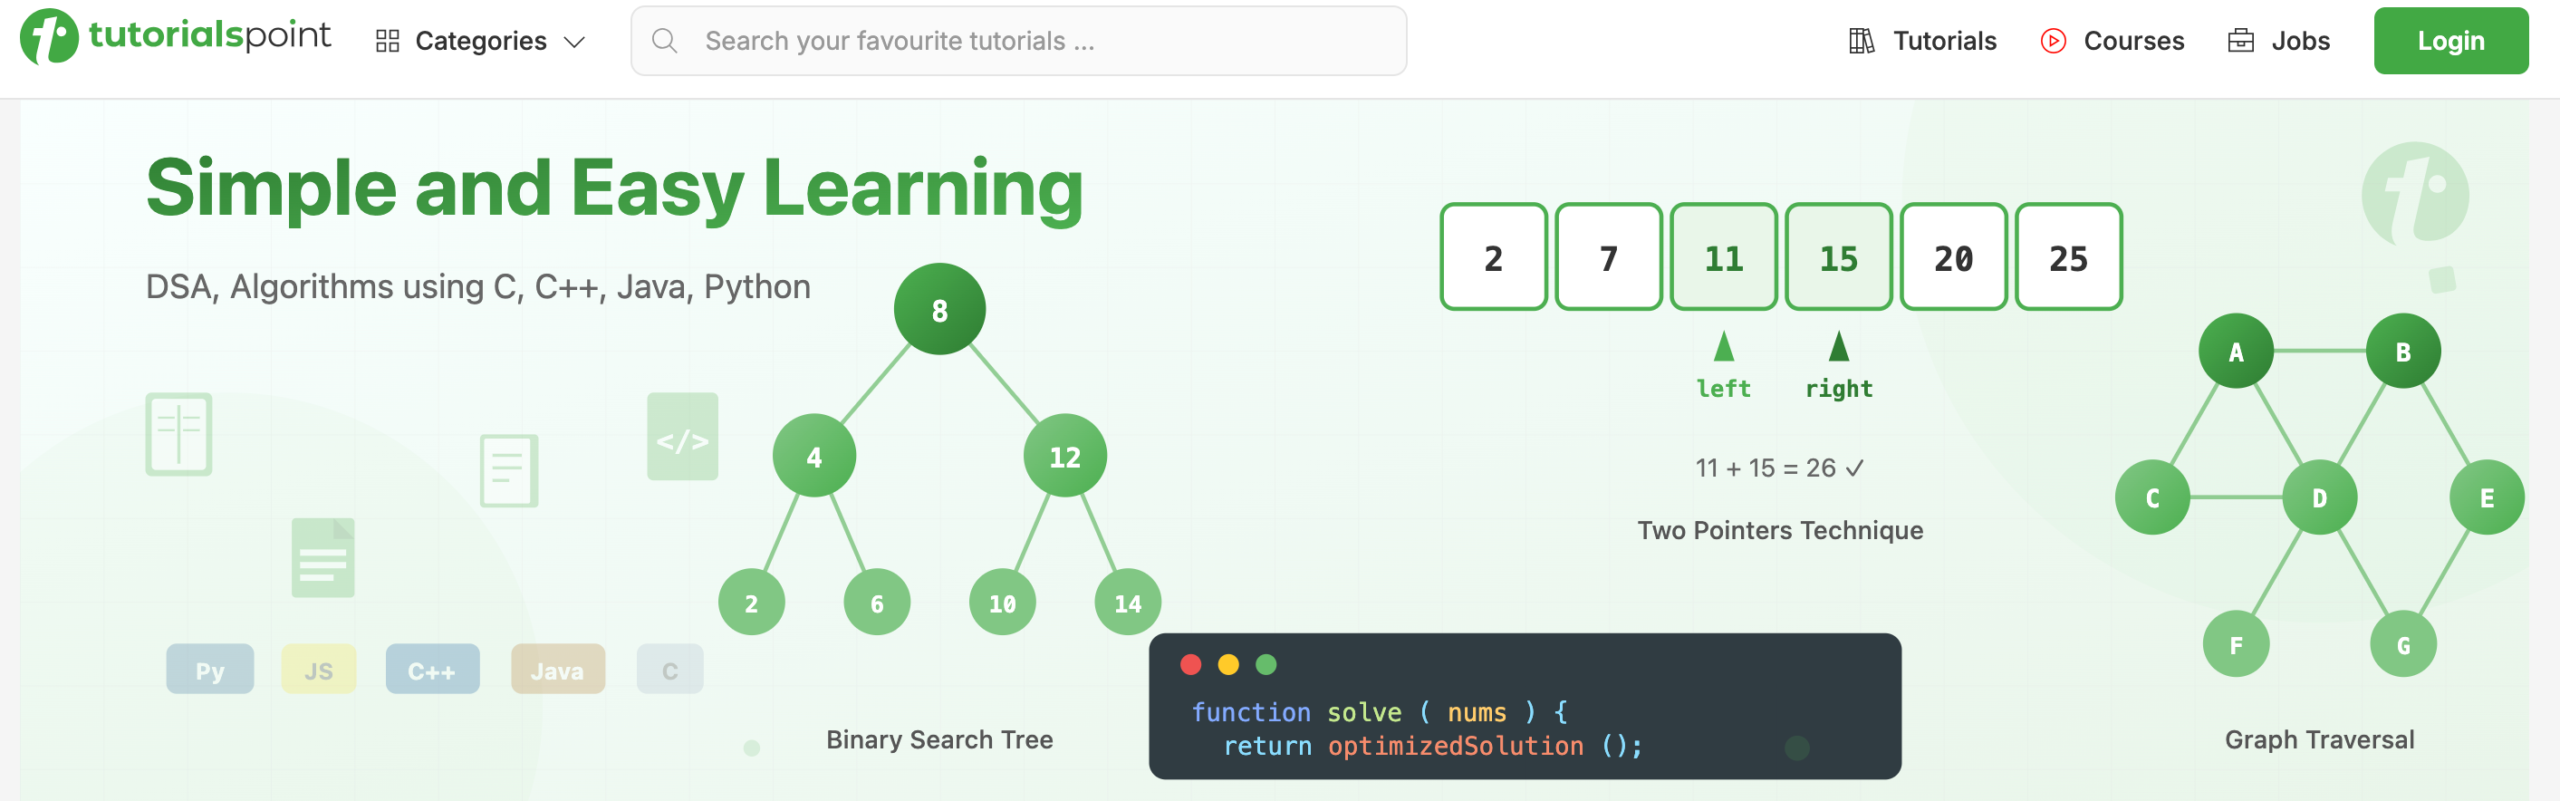Click graph node F
Viewport: 2560px width, 801px height.
click(2236, 644)
